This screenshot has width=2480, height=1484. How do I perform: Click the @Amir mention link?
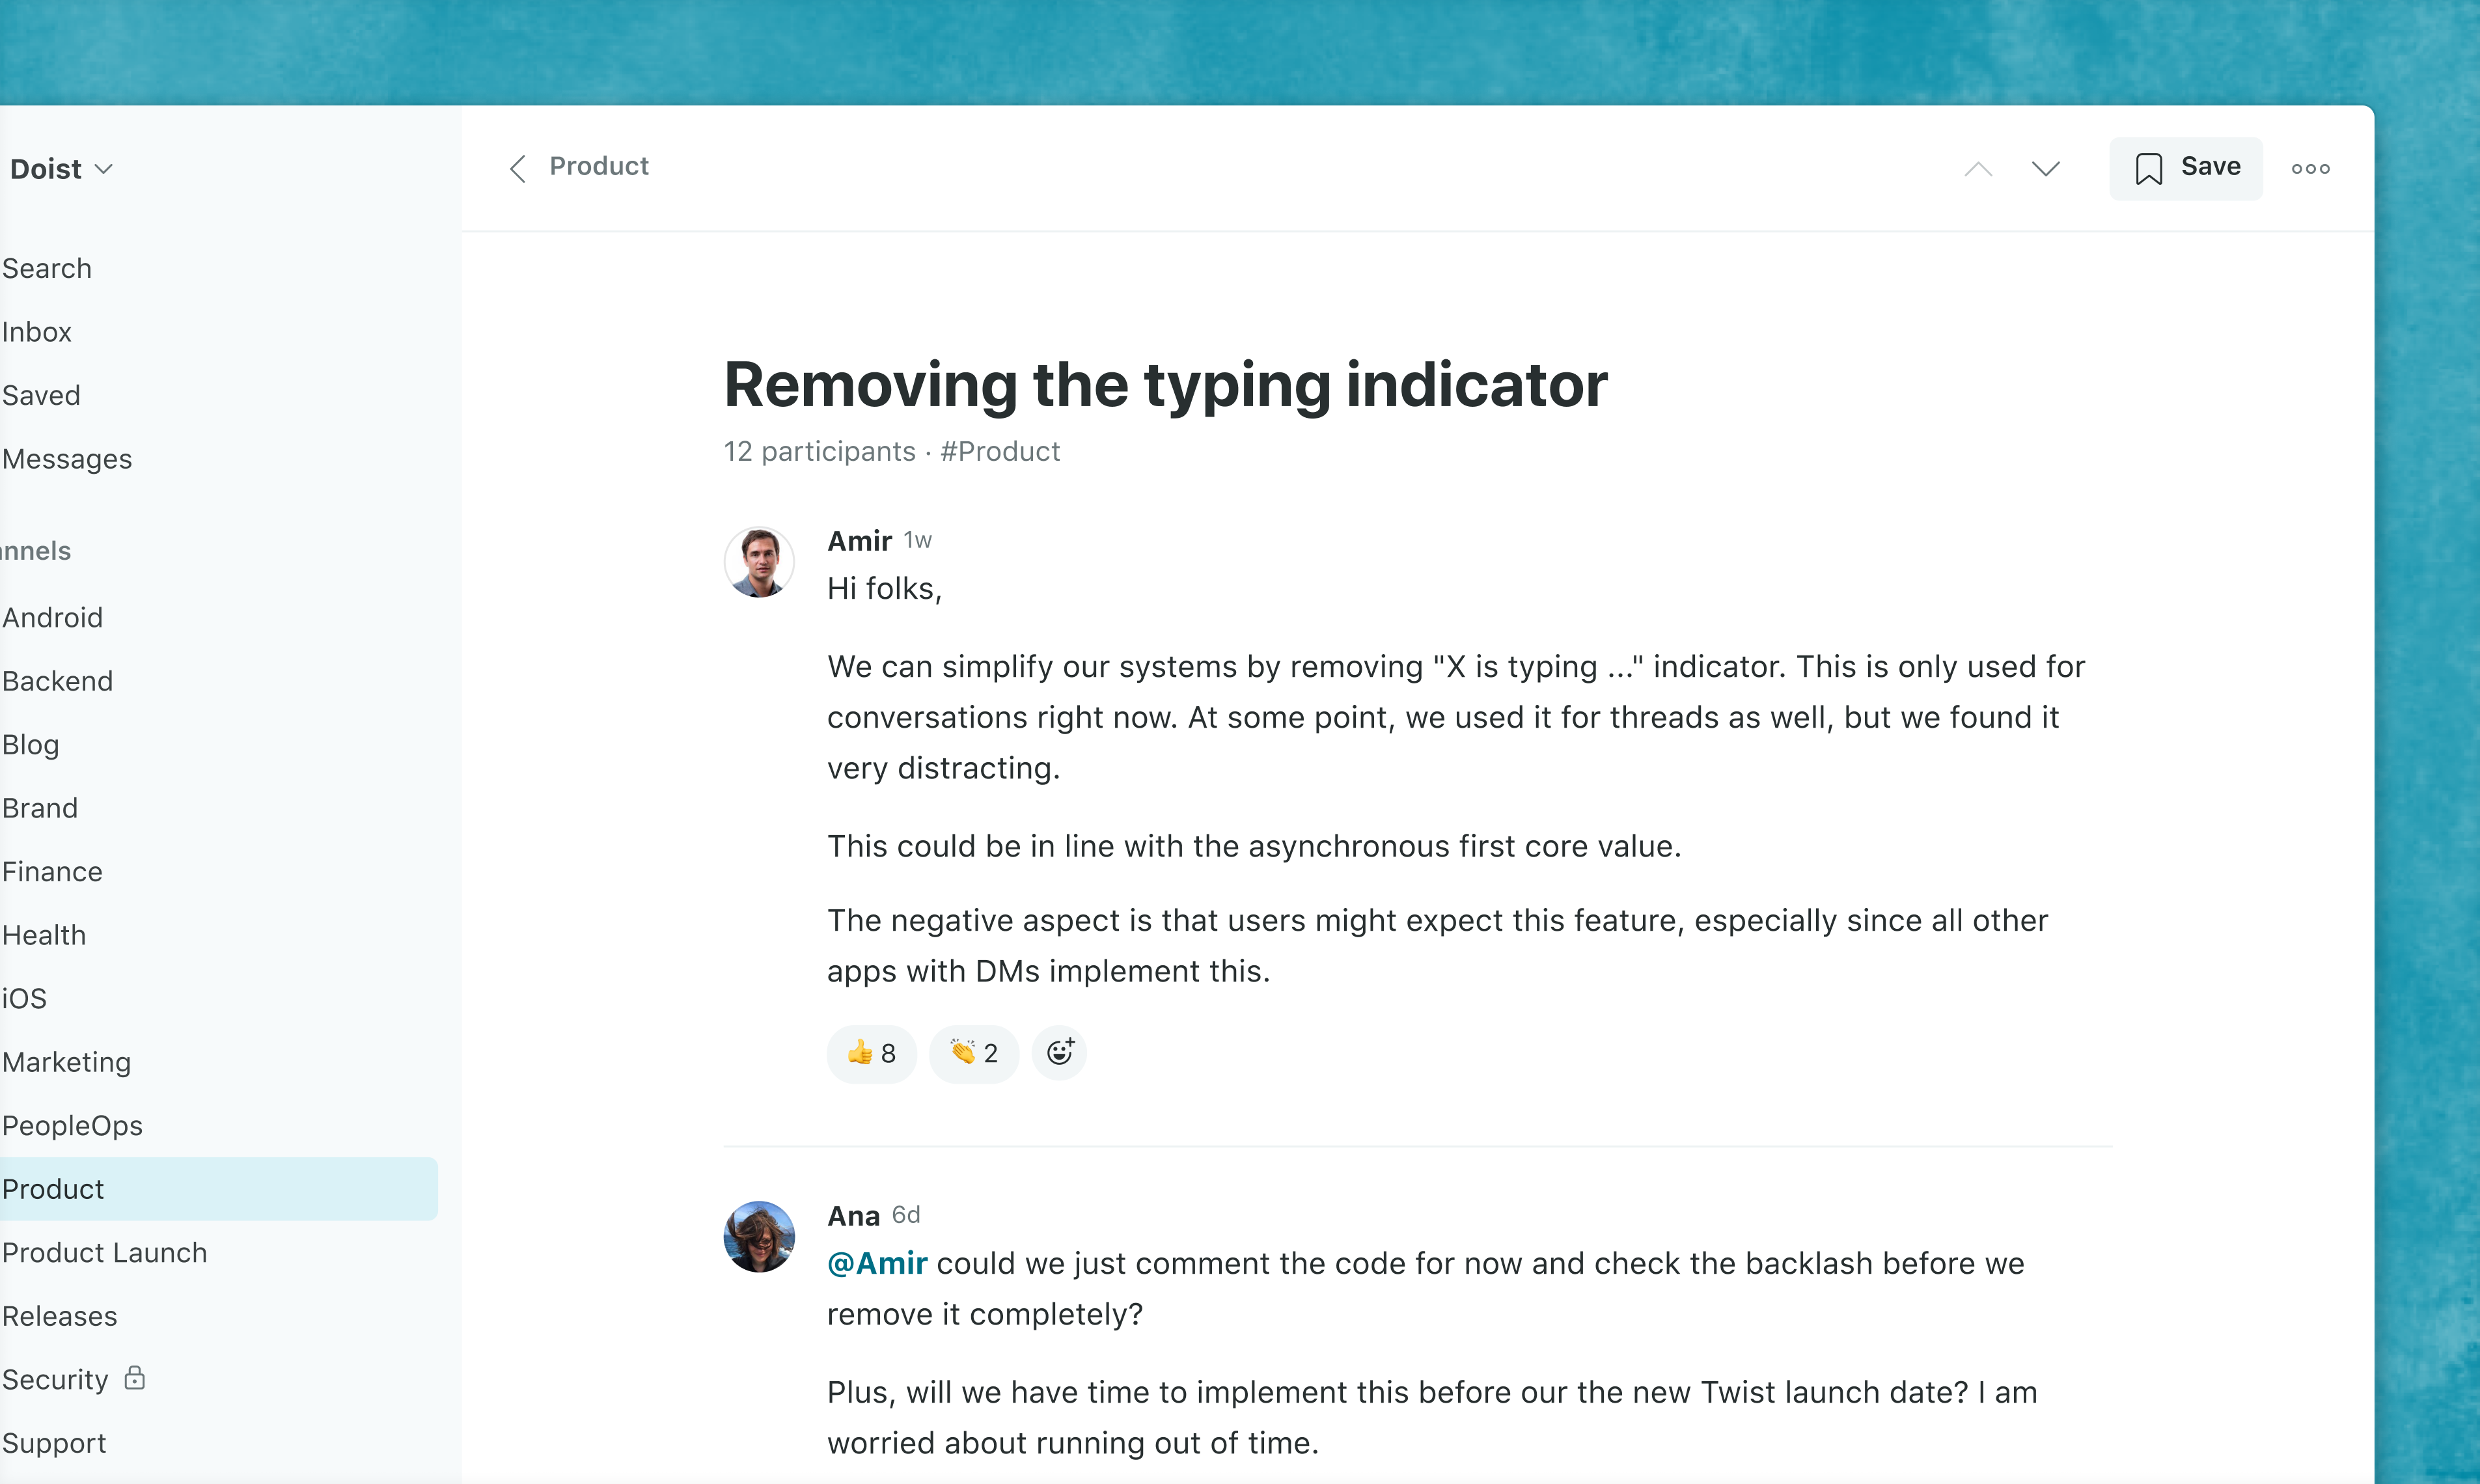[x=877, y=1263]
